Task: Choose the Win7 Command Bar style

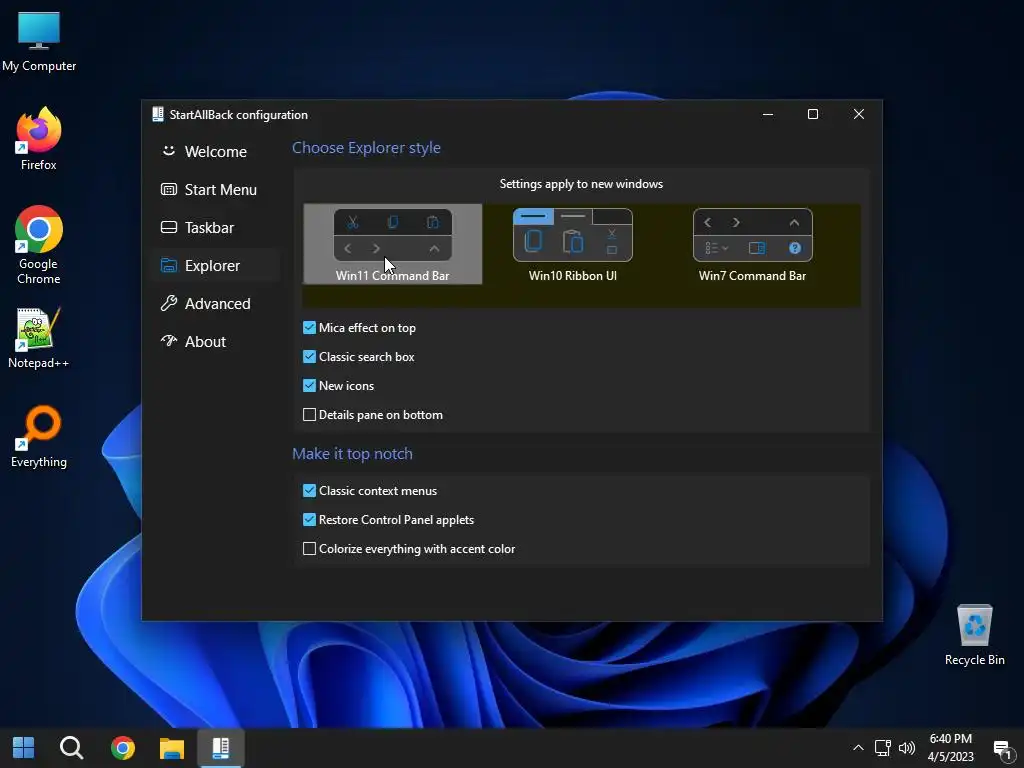Action: click(x=752, y=245)
